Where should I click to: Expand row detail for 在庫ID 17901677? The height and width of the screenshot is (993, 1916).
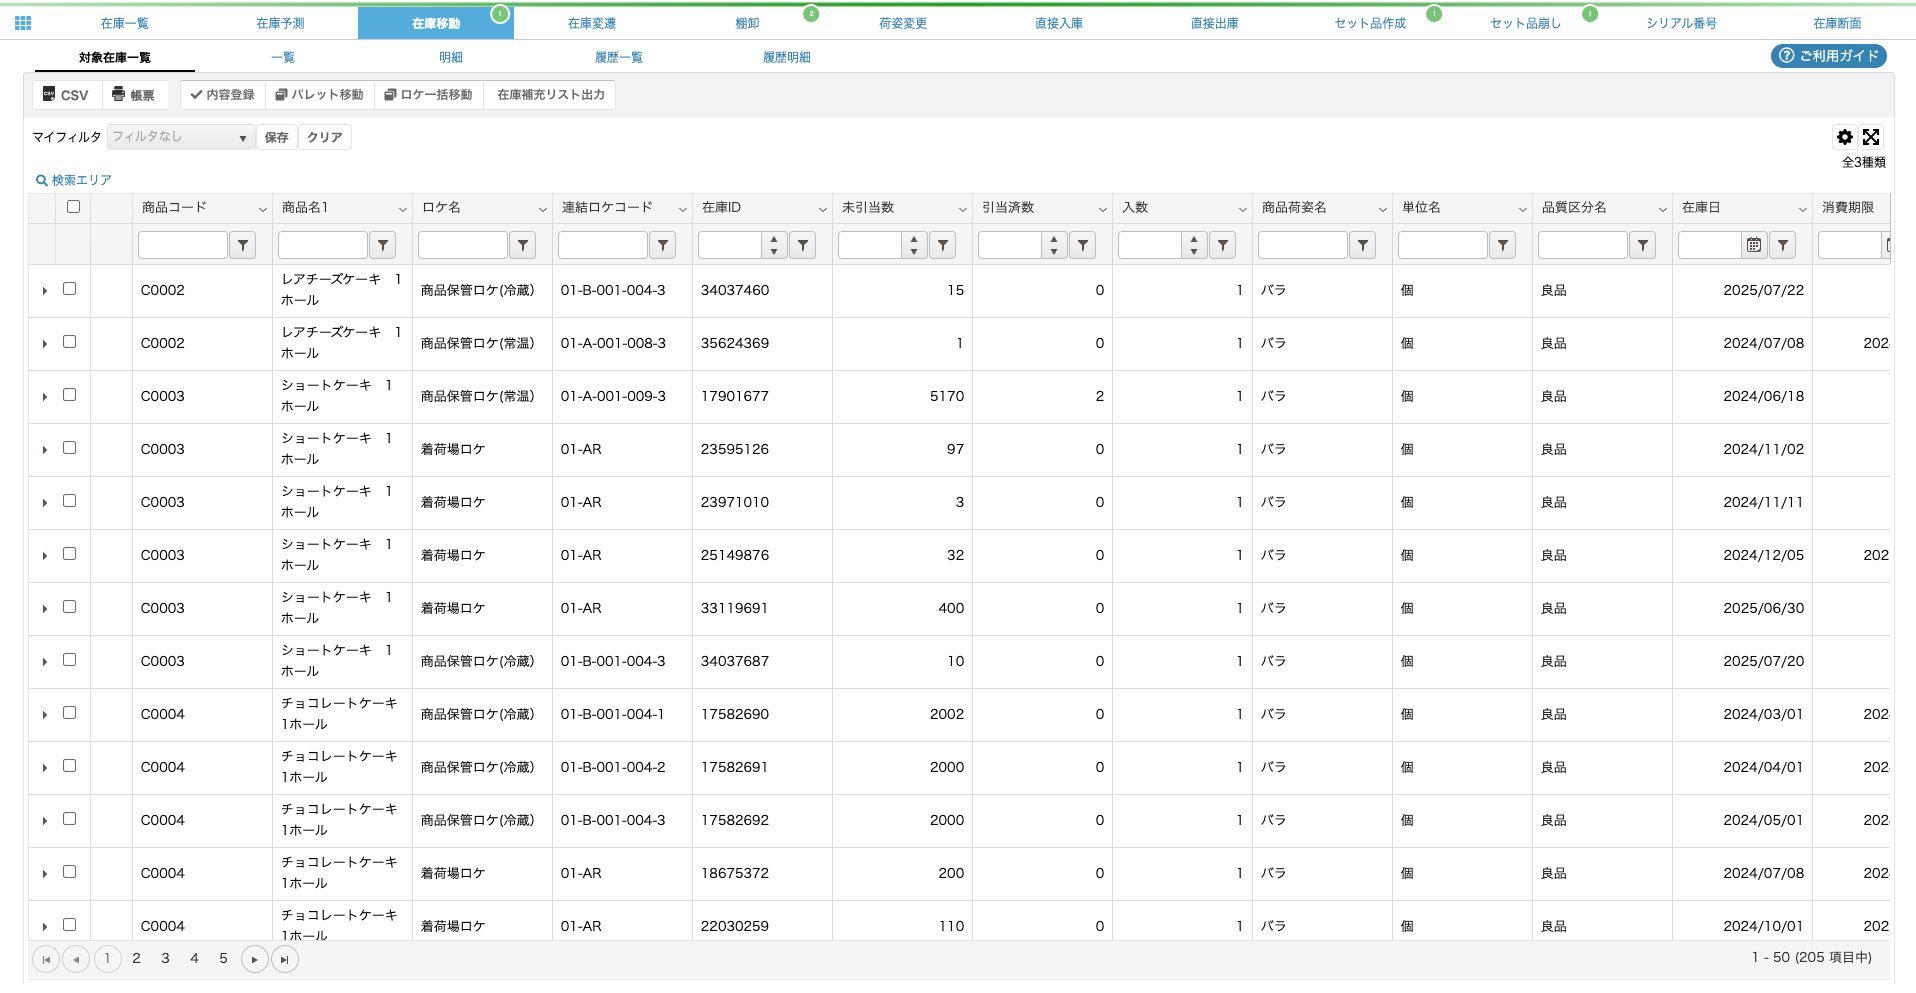pyautogui.click(x=45, y=397)
